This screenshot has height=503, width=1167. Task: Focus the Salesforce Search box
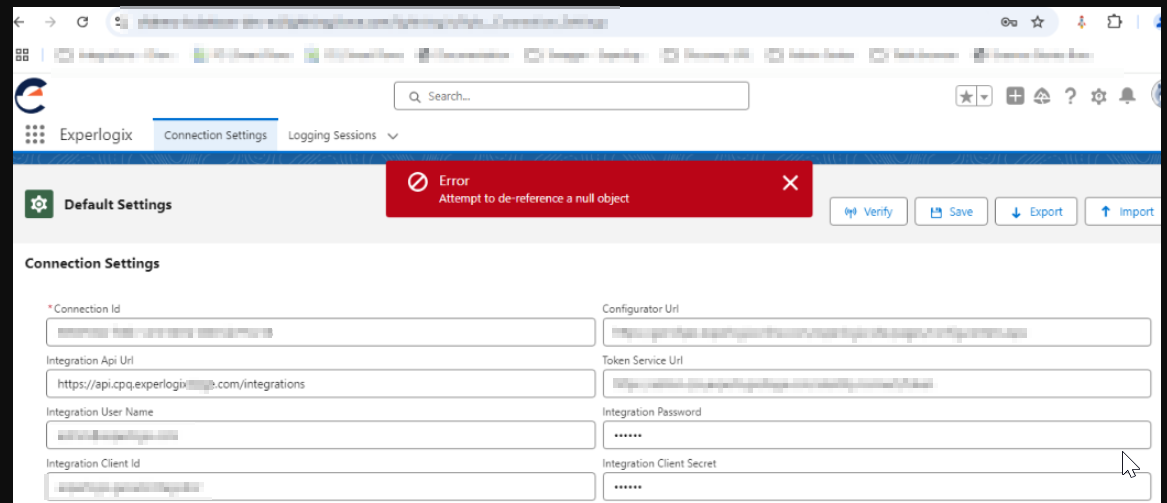point(572,96)
